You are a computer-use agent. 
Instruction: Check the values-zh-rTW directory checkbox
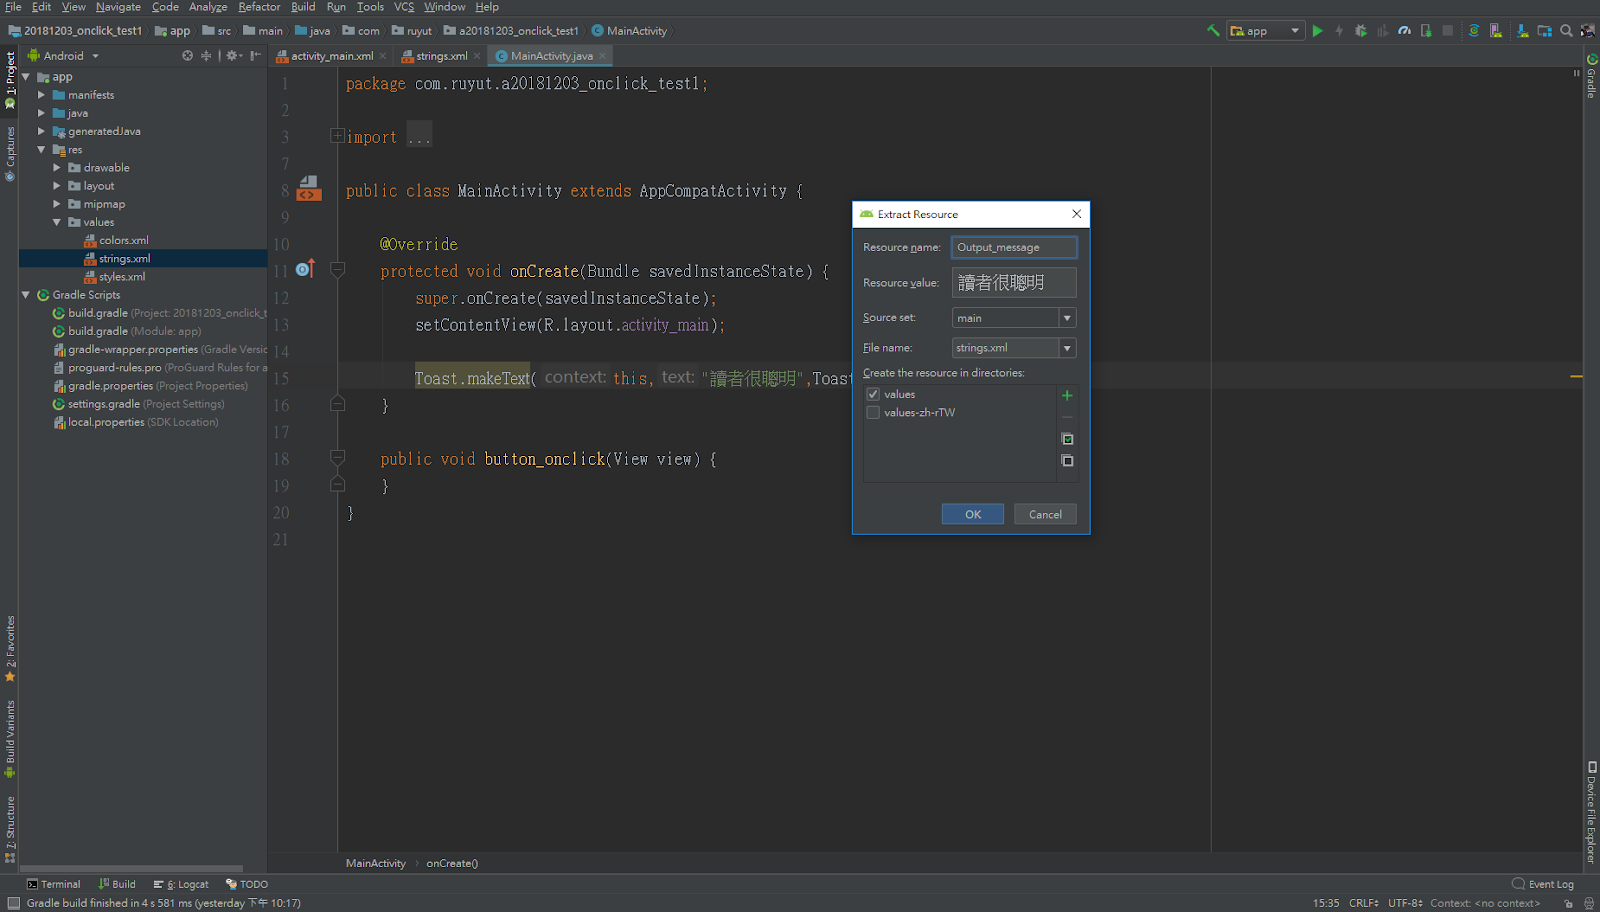tap(873, 412)
